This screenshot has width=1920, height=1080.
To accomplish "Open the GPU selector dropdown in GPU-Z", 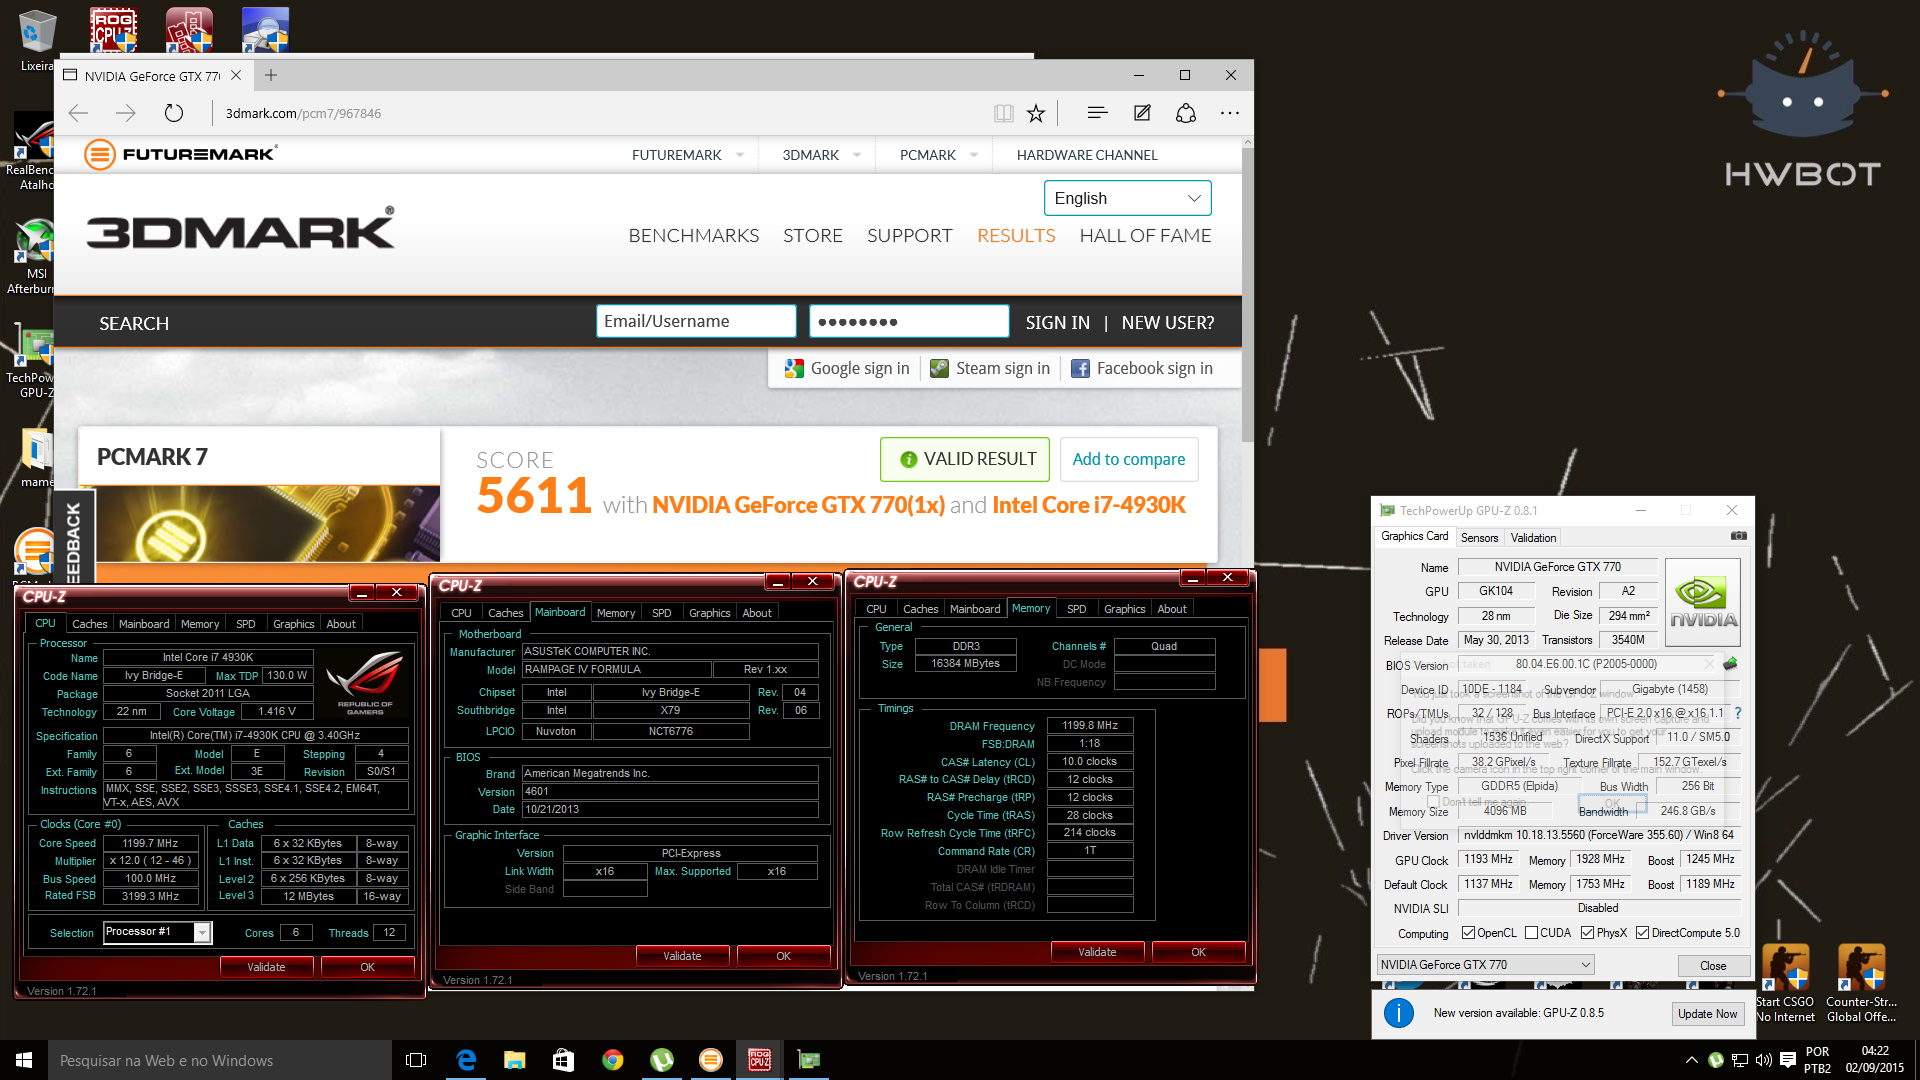I will point(1485,965).
